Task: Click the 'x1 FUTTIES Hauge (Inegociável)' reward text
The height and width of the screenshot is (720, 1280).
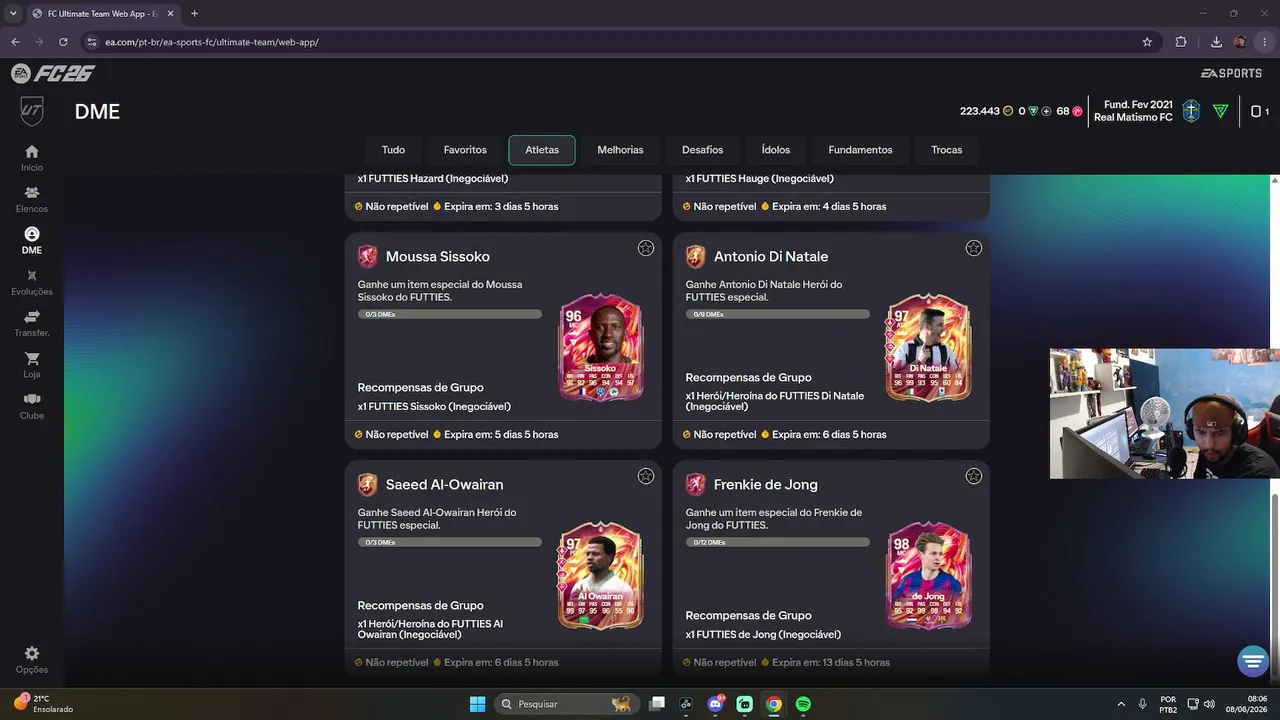Action: (759, 179)
